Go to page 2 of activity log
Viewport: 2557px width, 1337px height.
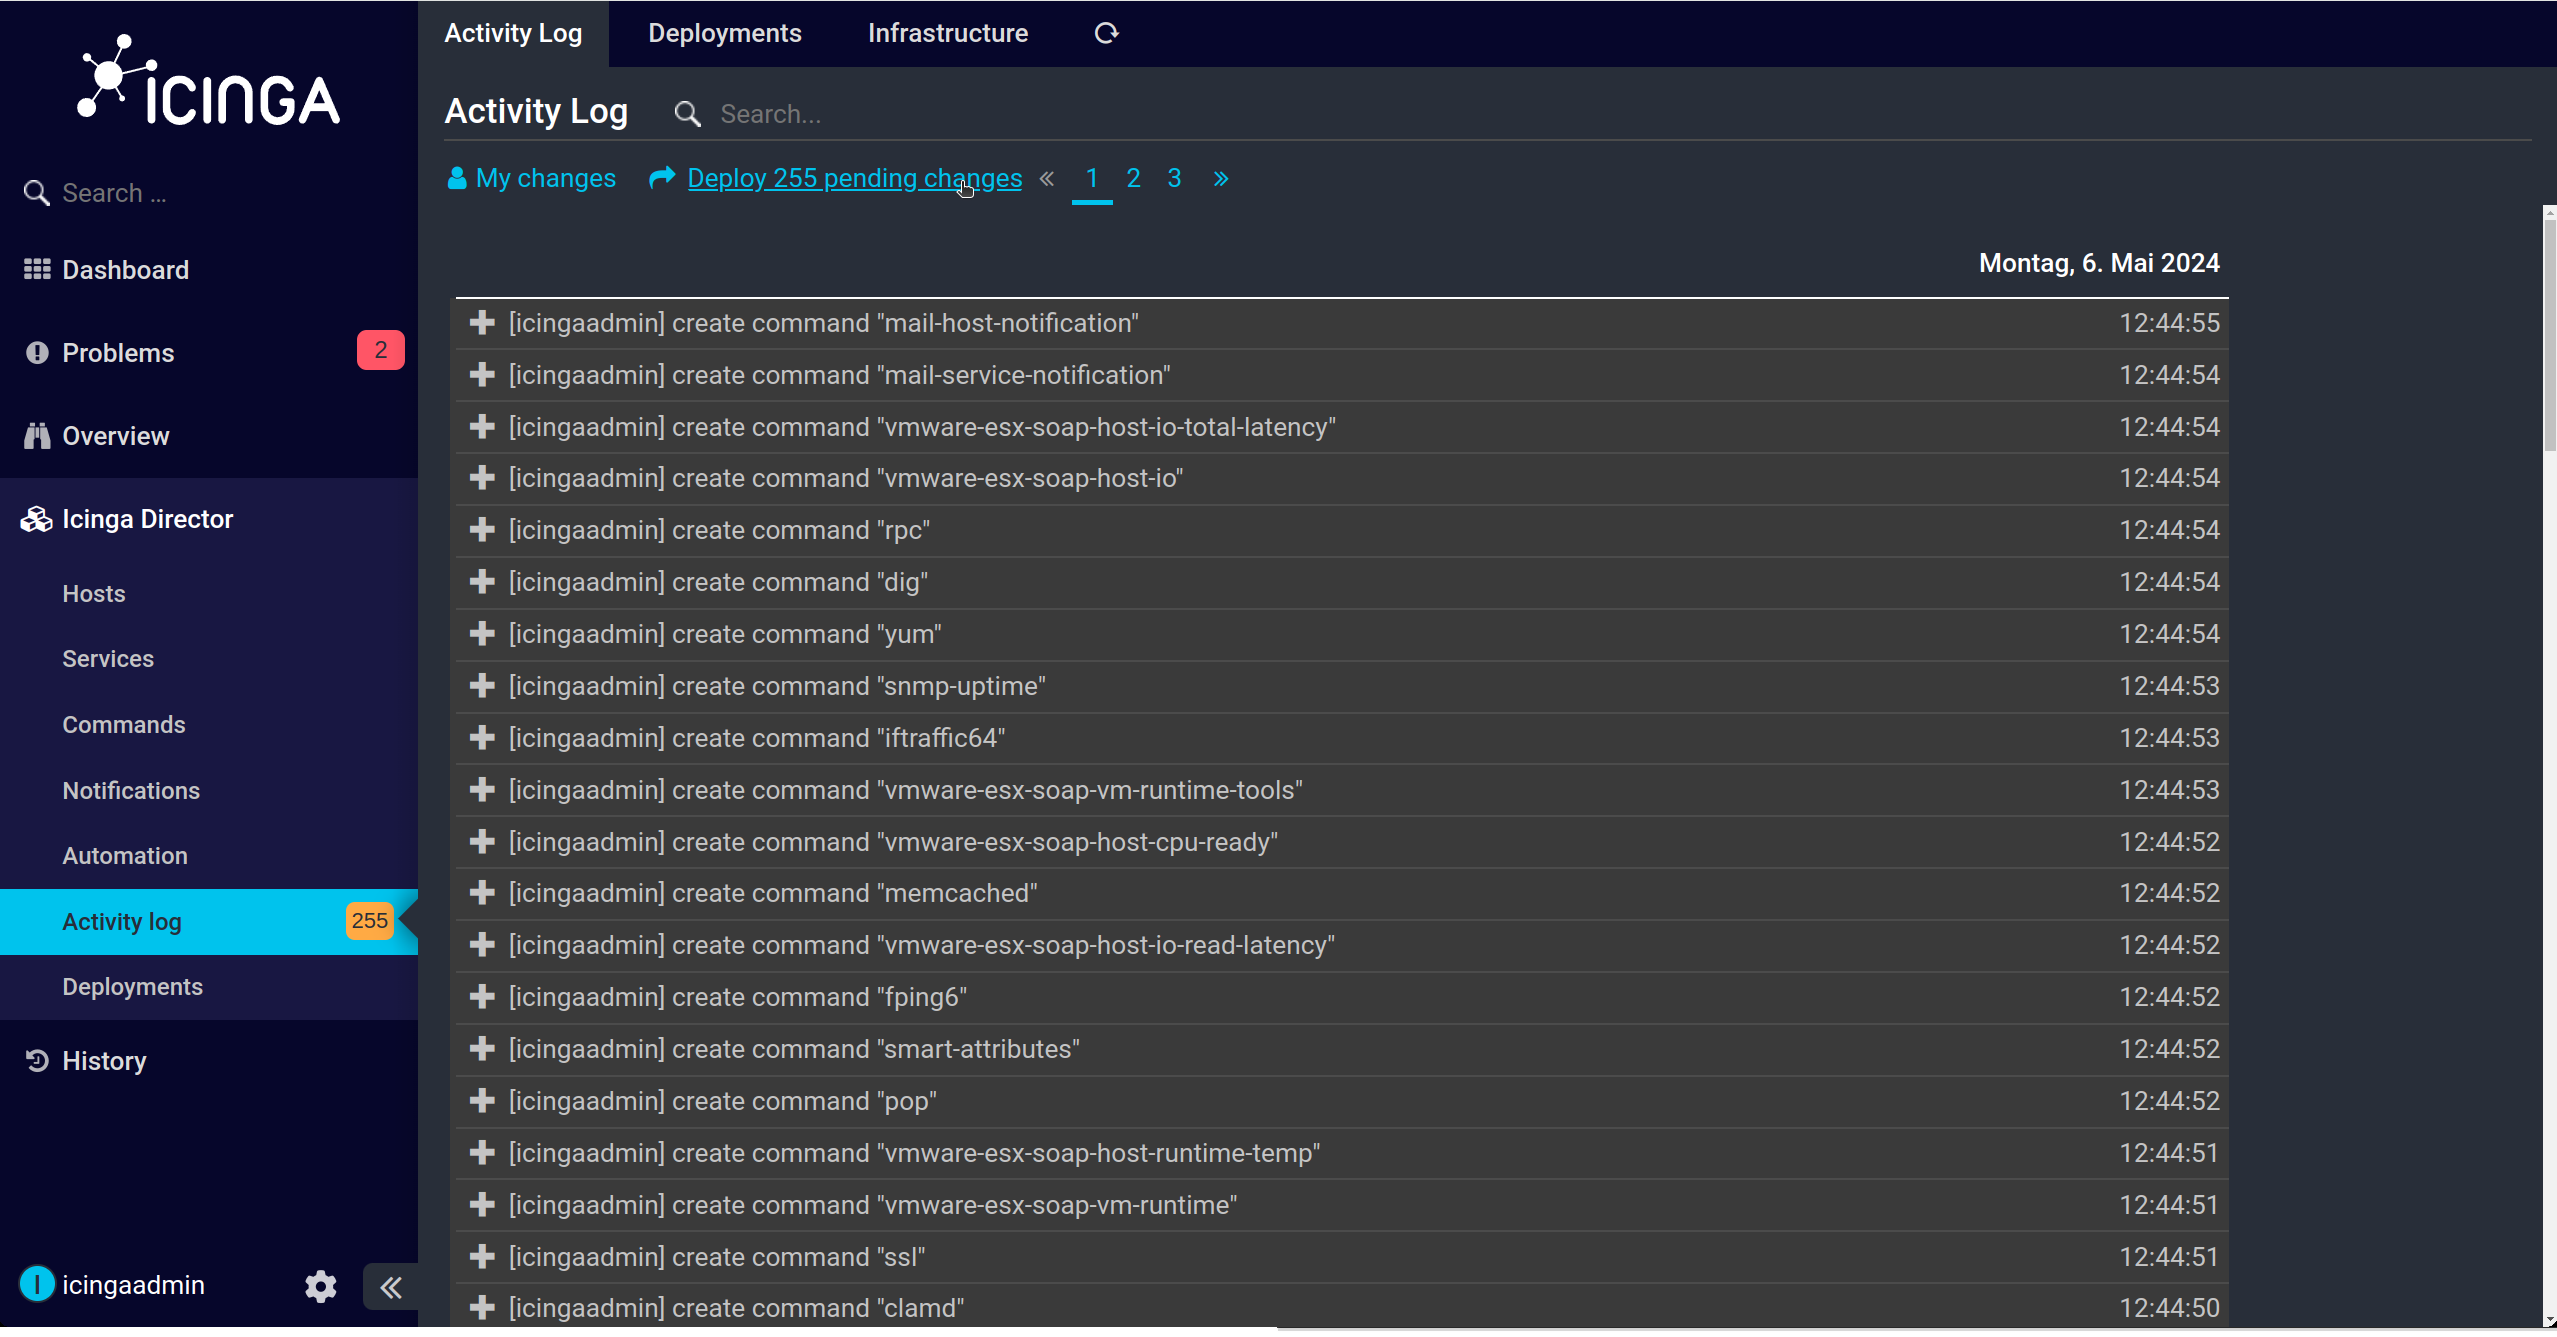tap(1133, 178)
